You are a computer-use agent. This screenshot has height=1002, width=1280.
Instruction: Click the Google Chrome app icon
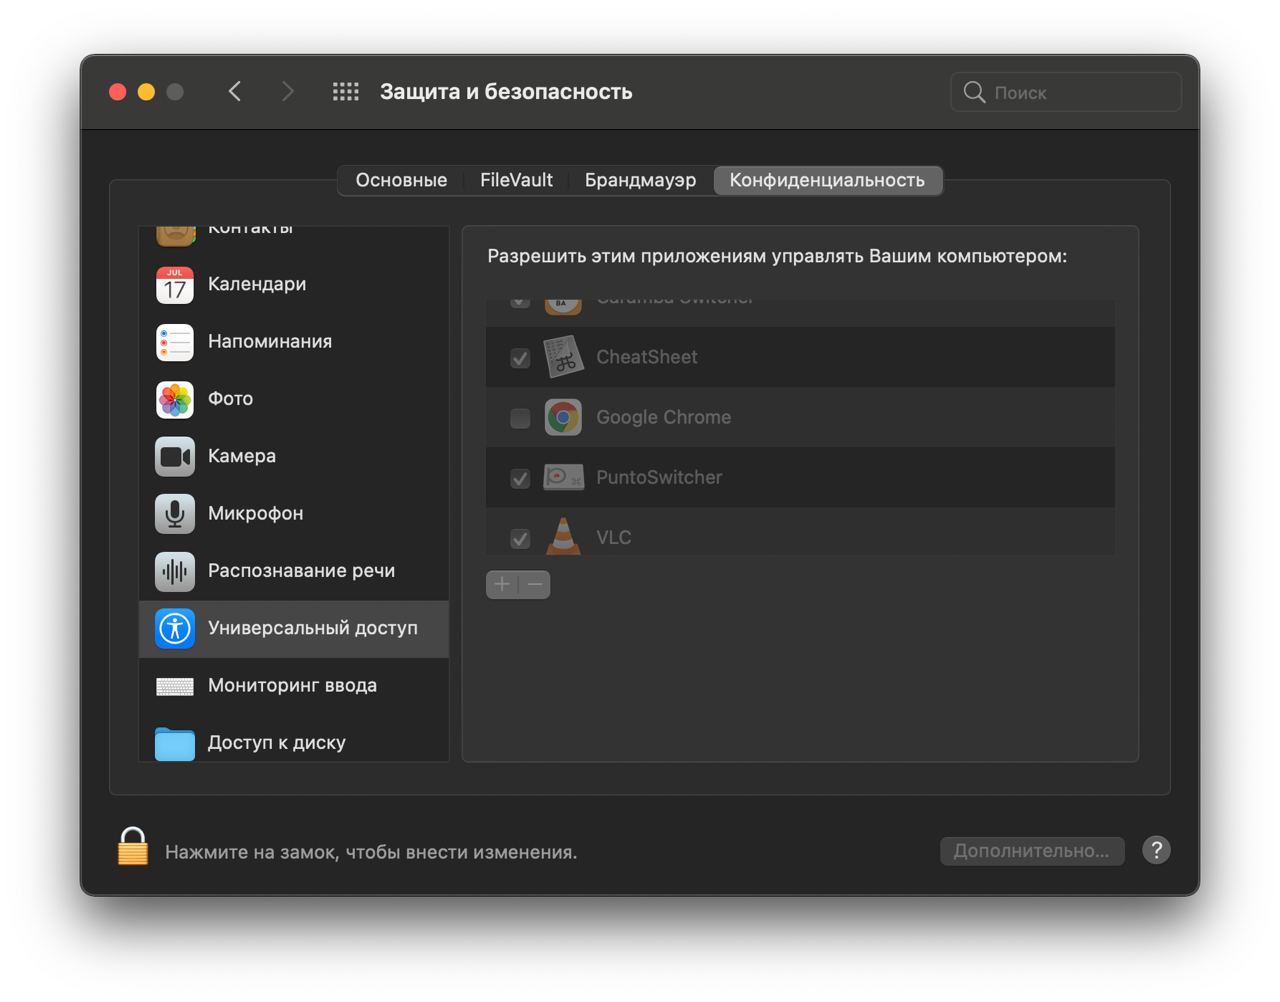point(563,417)
